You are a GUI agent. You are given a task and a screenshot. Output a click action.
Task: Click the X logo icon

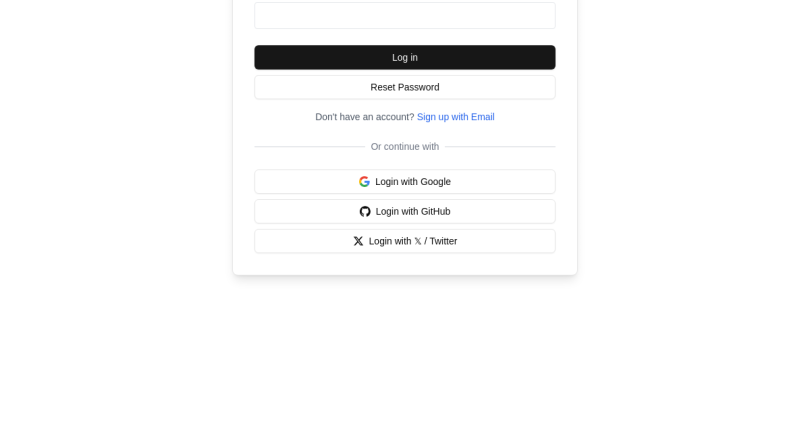(x=358, y=241)
